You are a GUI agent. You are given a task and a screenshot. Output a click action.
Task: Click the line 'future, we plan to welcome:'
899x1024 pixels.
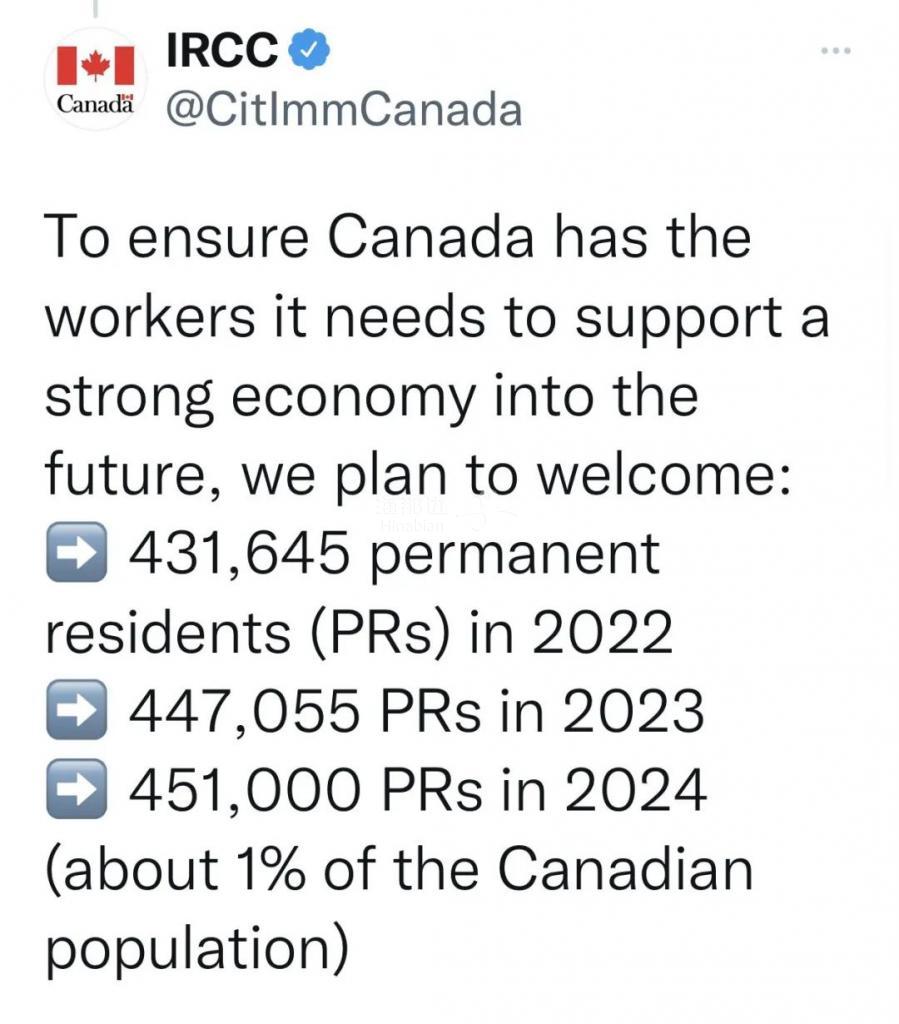tap(418, 475)
